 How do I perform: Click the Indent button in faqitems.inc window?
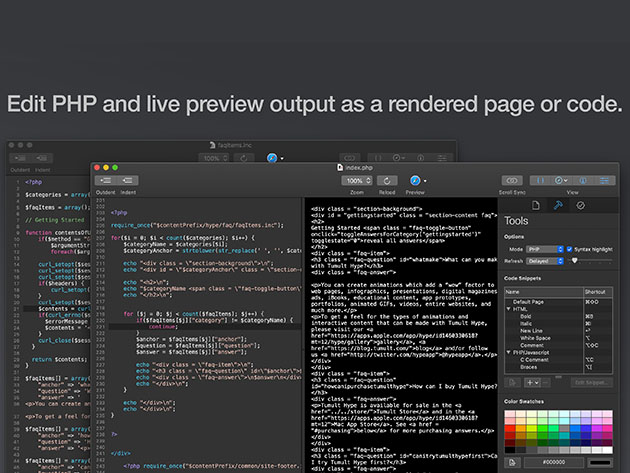click(x=42, y=158)
